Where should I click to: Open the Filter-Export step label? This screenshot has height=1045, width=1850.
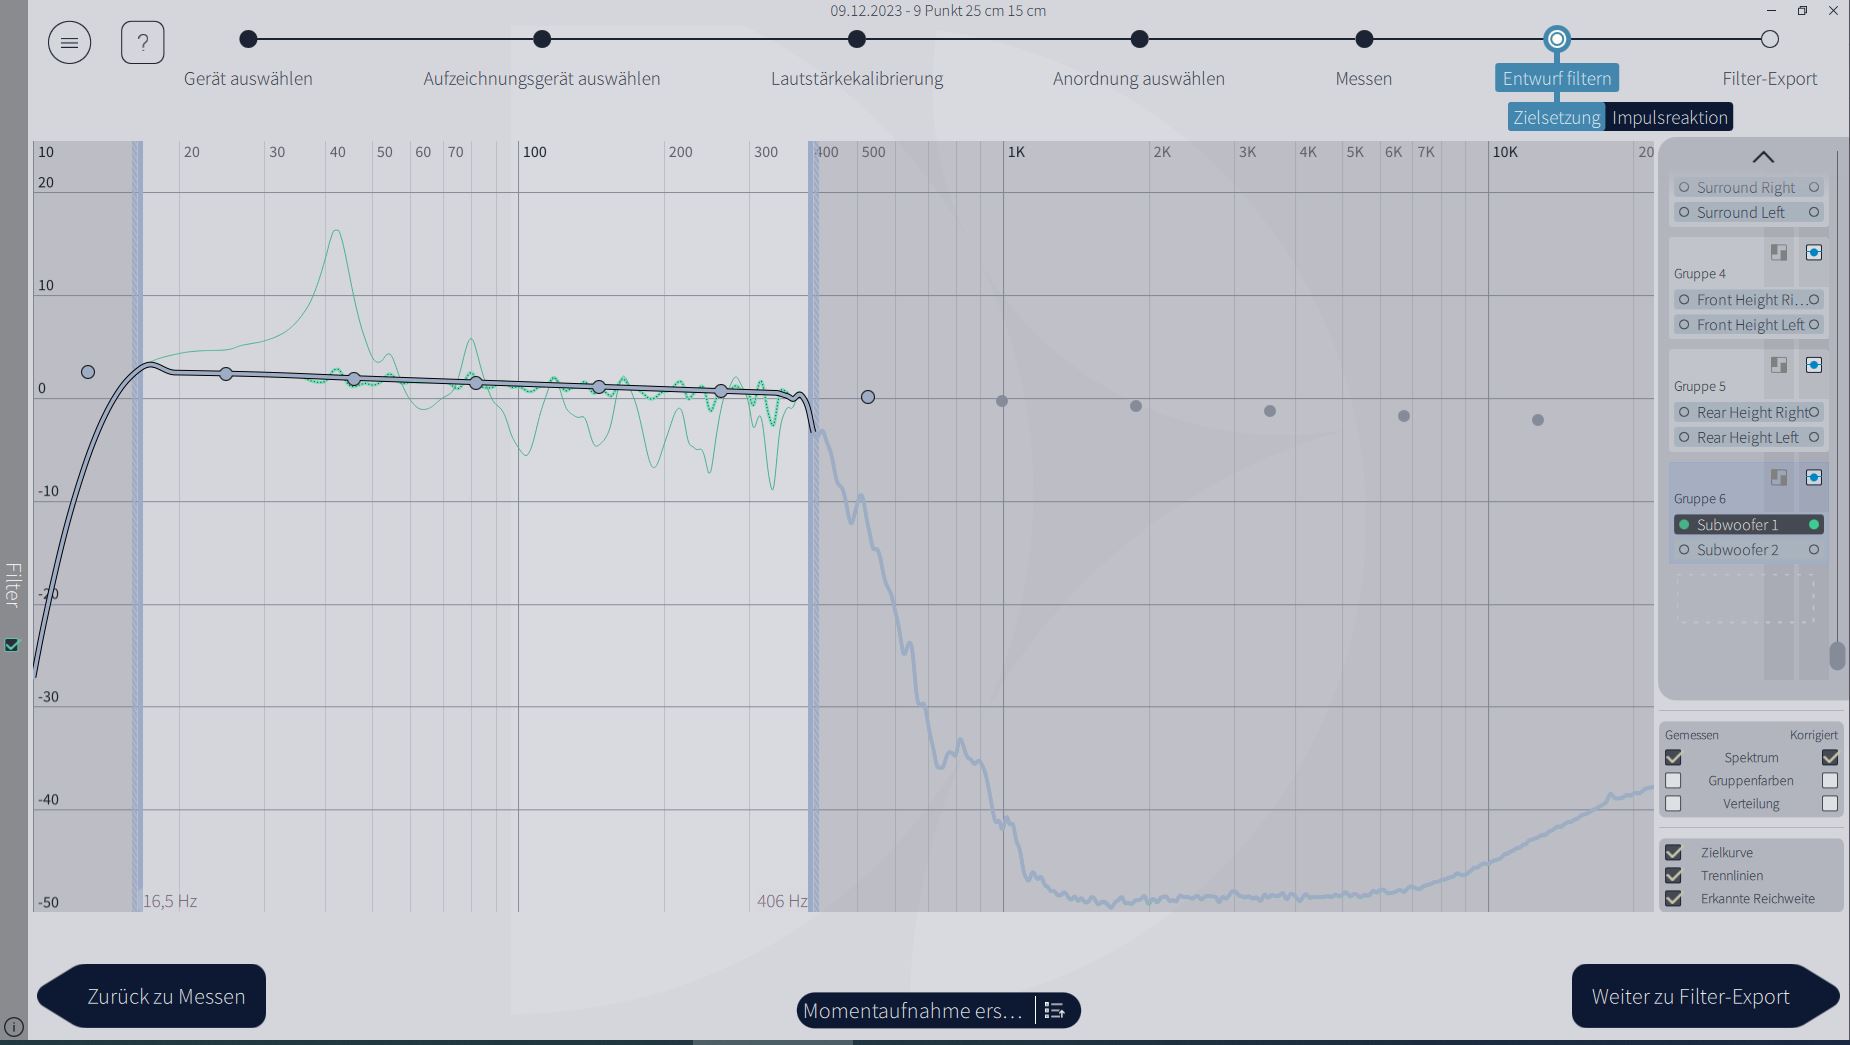[x=1770, y=78]
